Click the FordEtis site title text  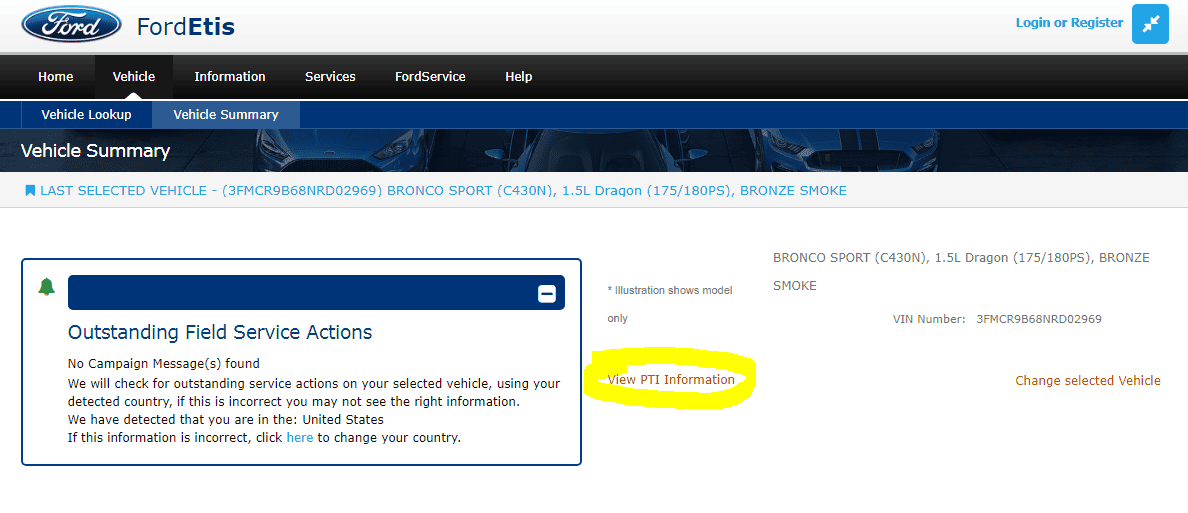186,26
